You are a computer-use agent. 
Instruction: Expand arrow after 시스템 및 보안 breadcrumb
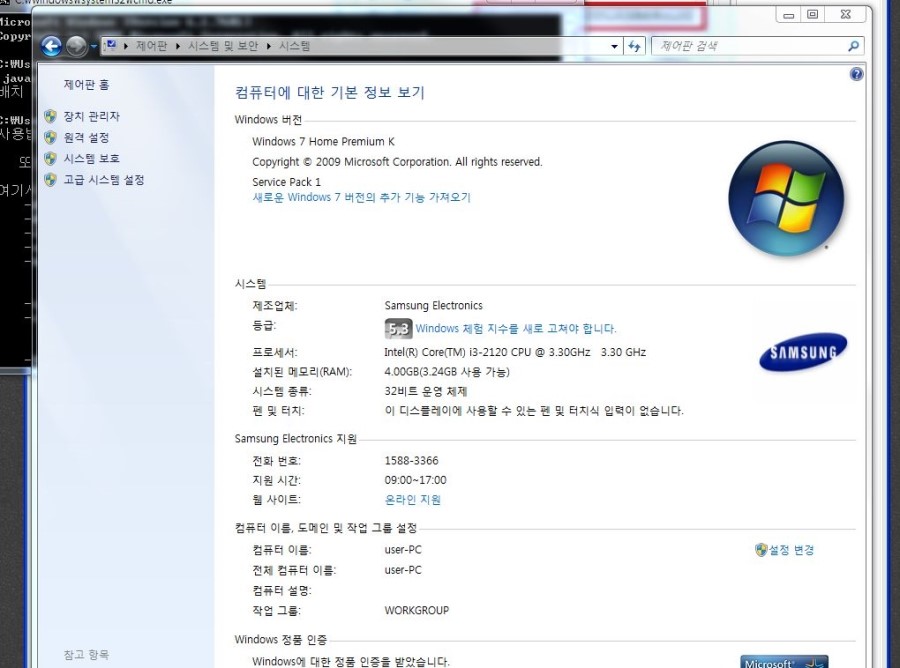(x=269, y=46)
